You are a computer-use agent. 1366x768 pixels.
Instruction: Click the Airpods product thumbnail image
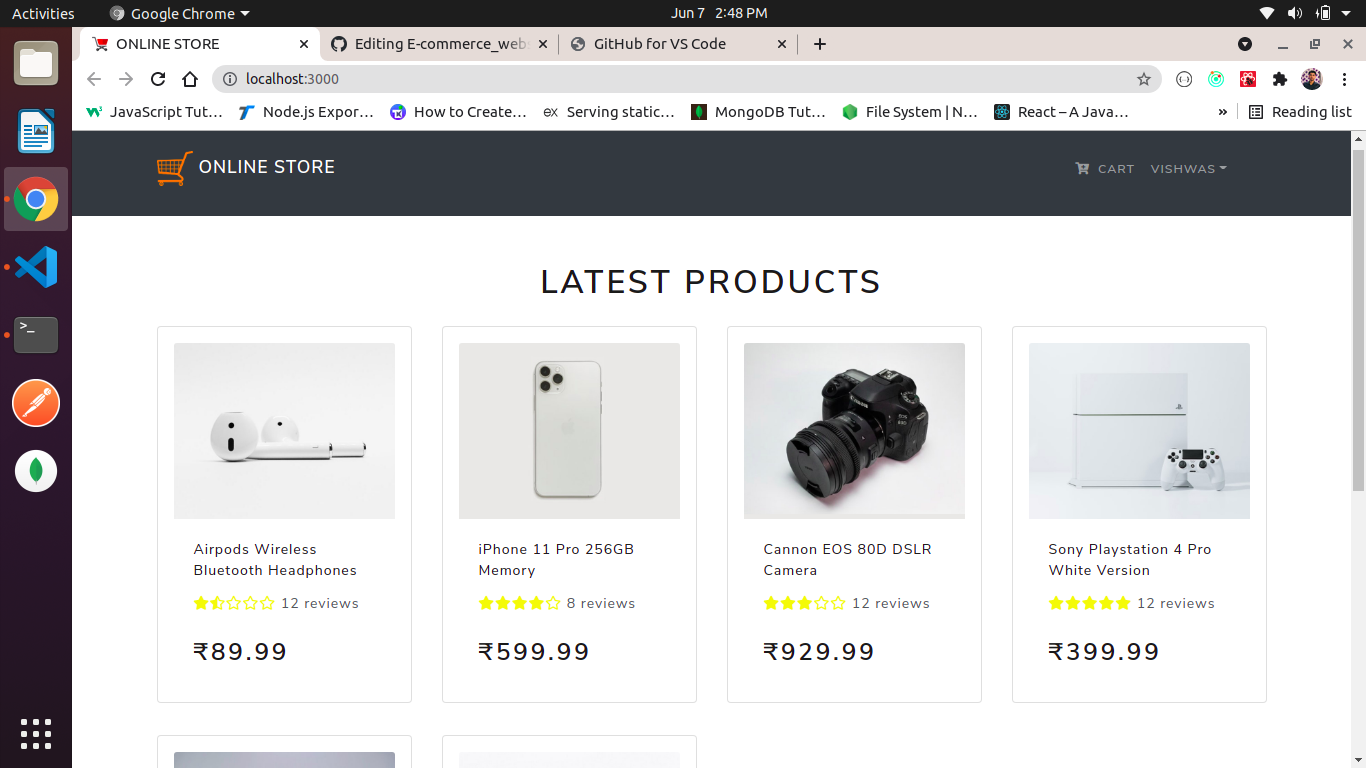tap(284, 430)
